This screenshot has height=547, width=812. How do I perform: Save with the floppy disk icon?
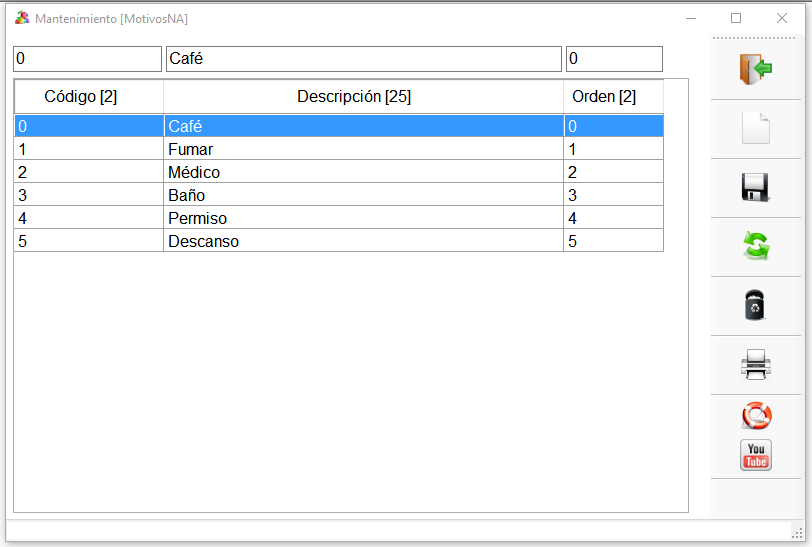[756, 187]
